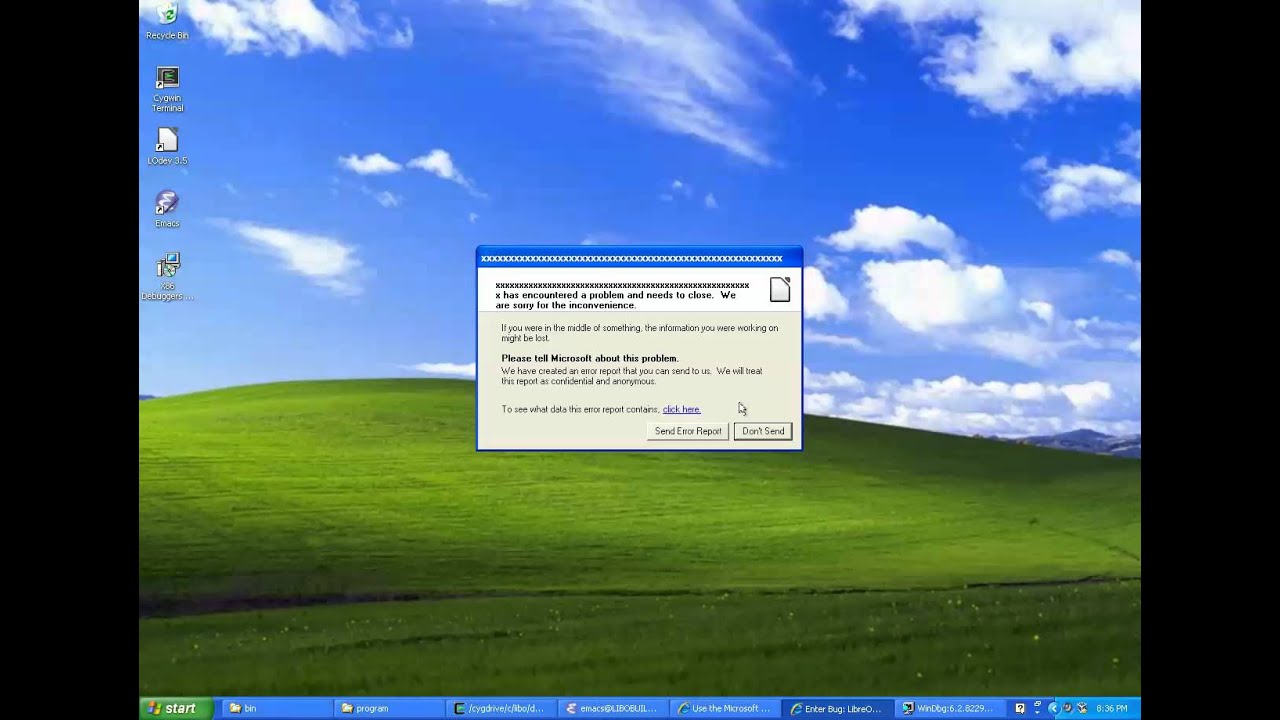Switch to the 'program' folder taskbar window
The height and width of the screenshot is (720, 1280).
[388, 708]
